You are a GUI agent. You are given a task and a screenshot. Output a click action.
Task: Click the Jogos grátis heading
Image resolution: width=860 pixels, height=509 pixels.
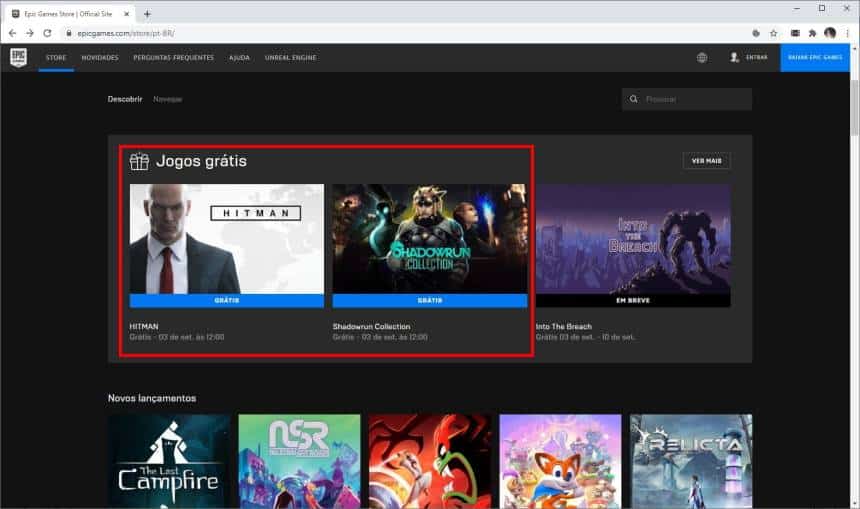(x=201, y=161)
